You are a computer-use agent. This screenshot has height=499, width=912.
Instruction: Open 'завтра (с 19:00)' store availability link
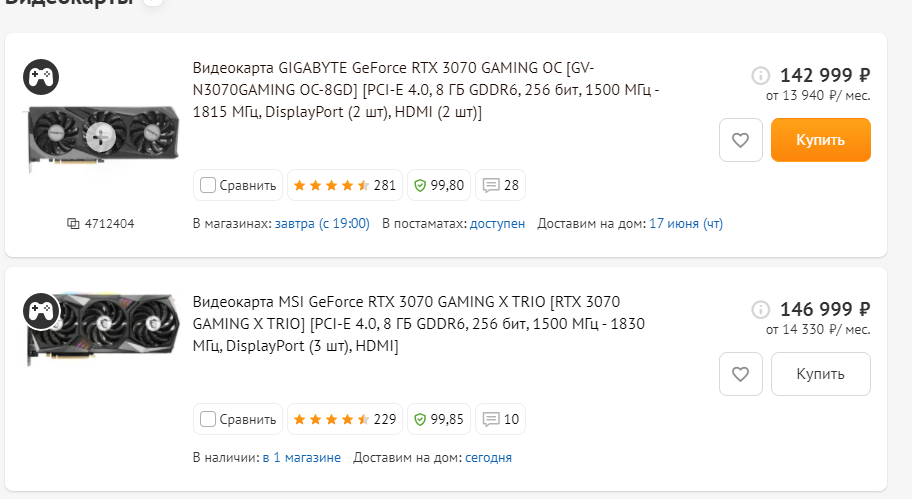tap(322, 223)
